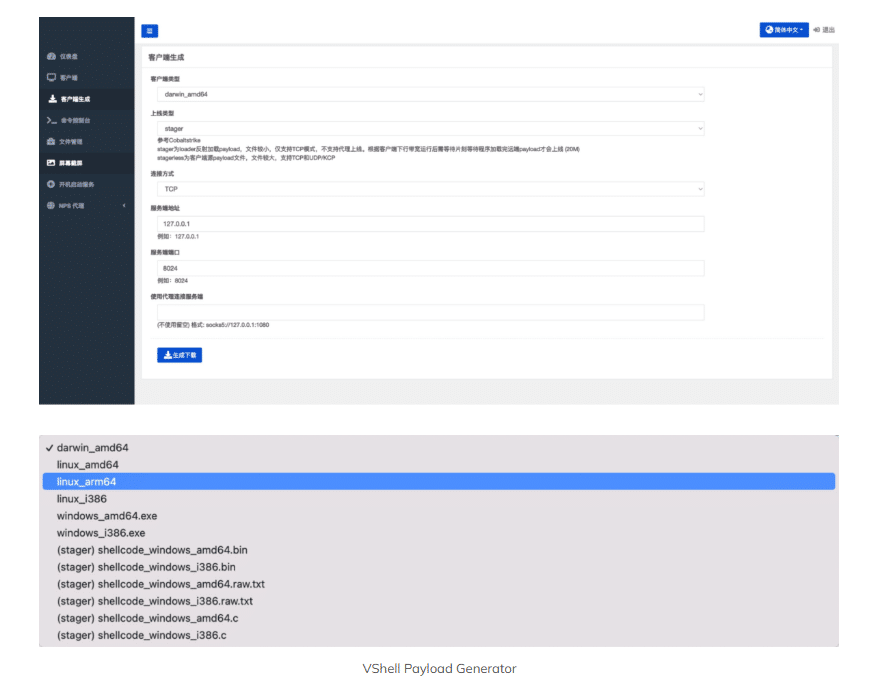
Task: Expand NPS 代理 submenu chevron
Action: pyautogui.click(x=124, y=206)
